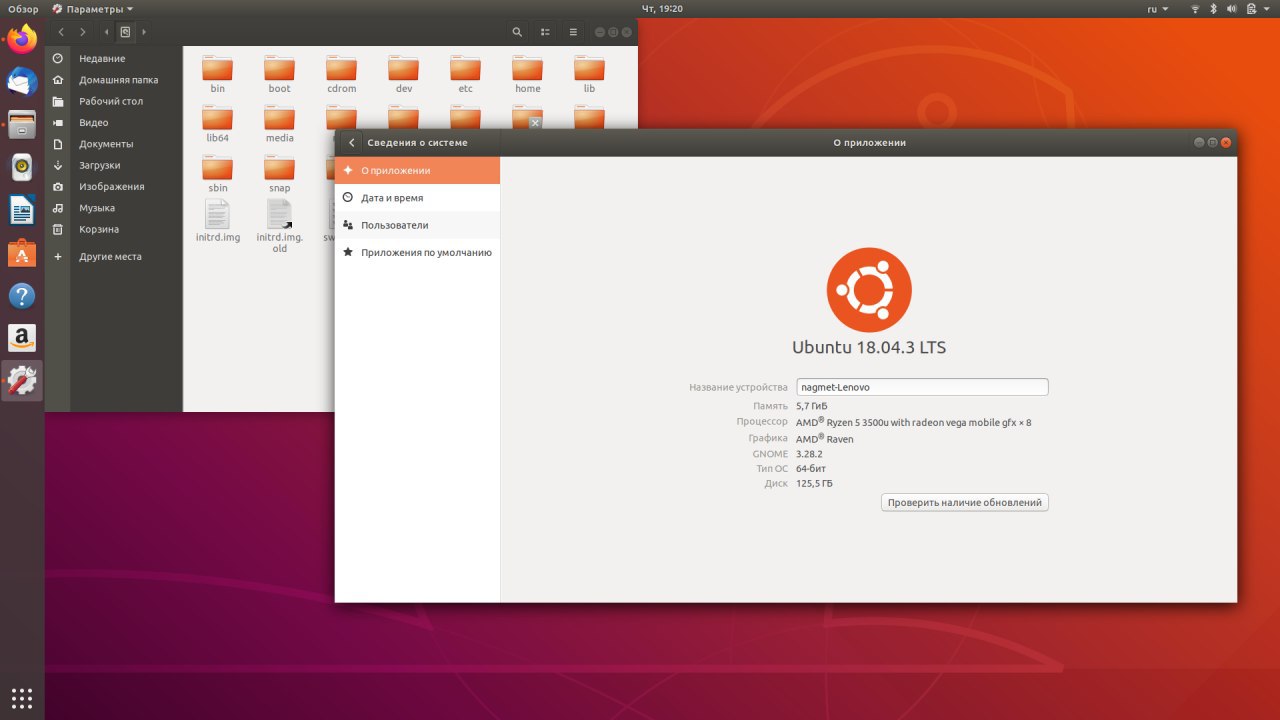The height and width of the screenshot is (720, 1280).
Task: Open Пользователи settings panel
Action: [417, 225]
